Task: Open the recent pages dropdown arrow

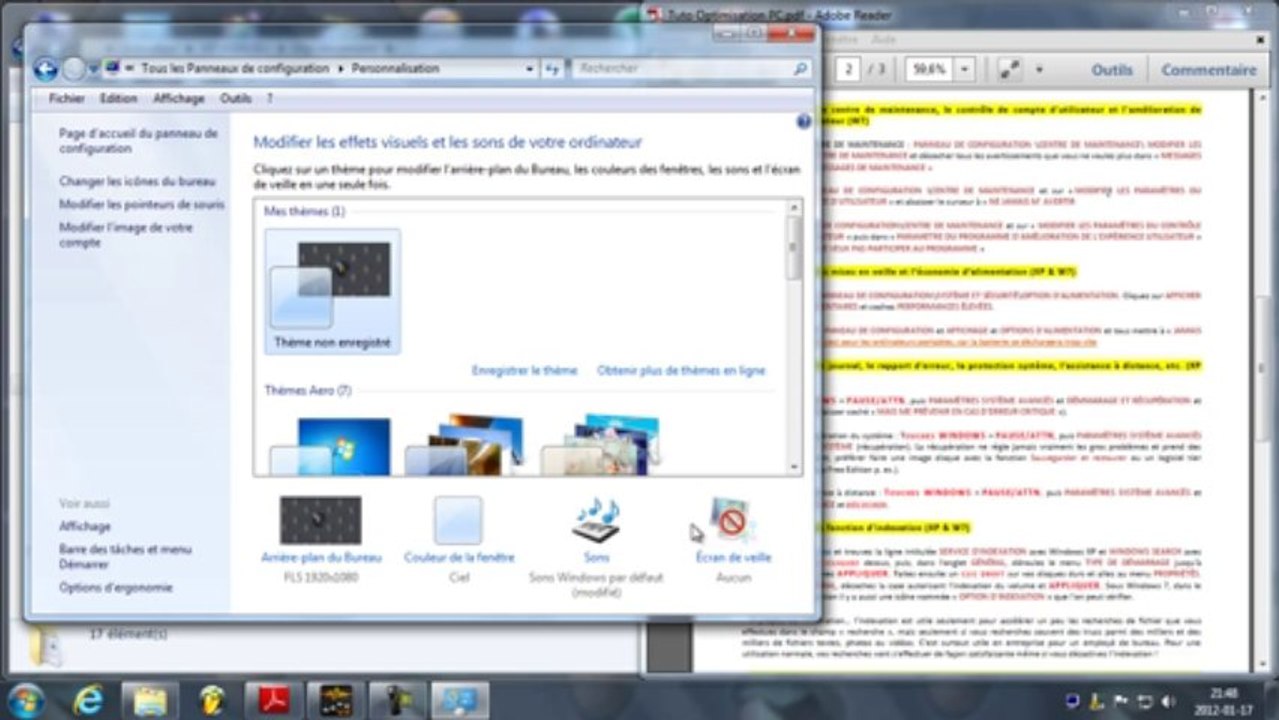Action: (x=93, y=69)
